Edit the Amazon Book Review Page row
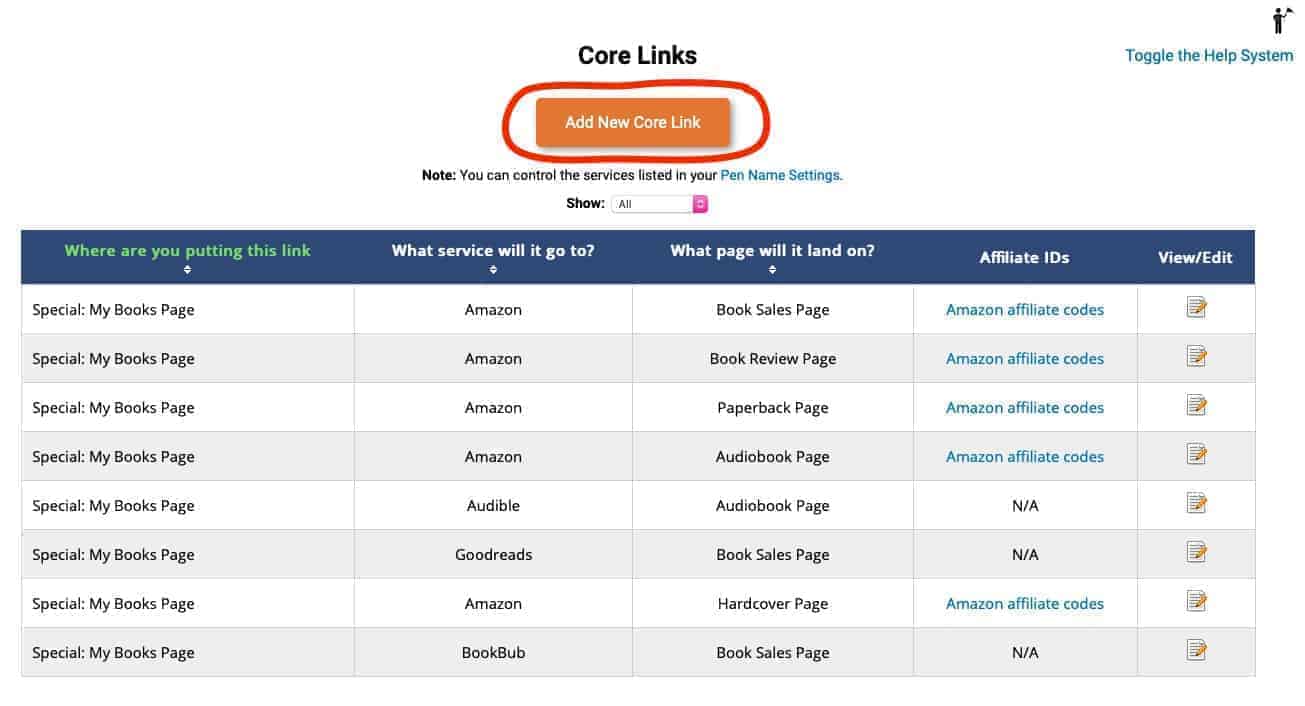The width and height of the screenshot is (1305, 706). pos(1196,357)
